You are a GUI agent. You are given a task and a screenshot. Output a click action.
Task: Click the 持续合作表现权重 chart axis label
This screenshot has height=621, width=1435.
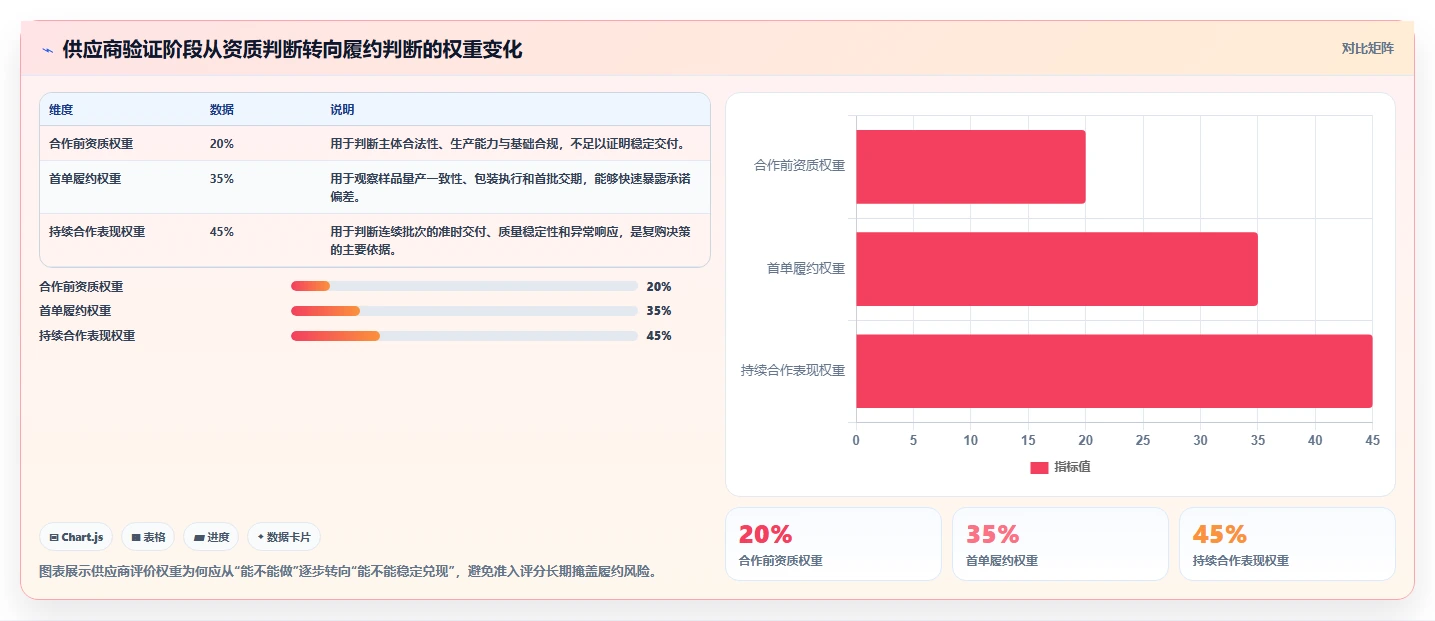click(x=793, y=371)
